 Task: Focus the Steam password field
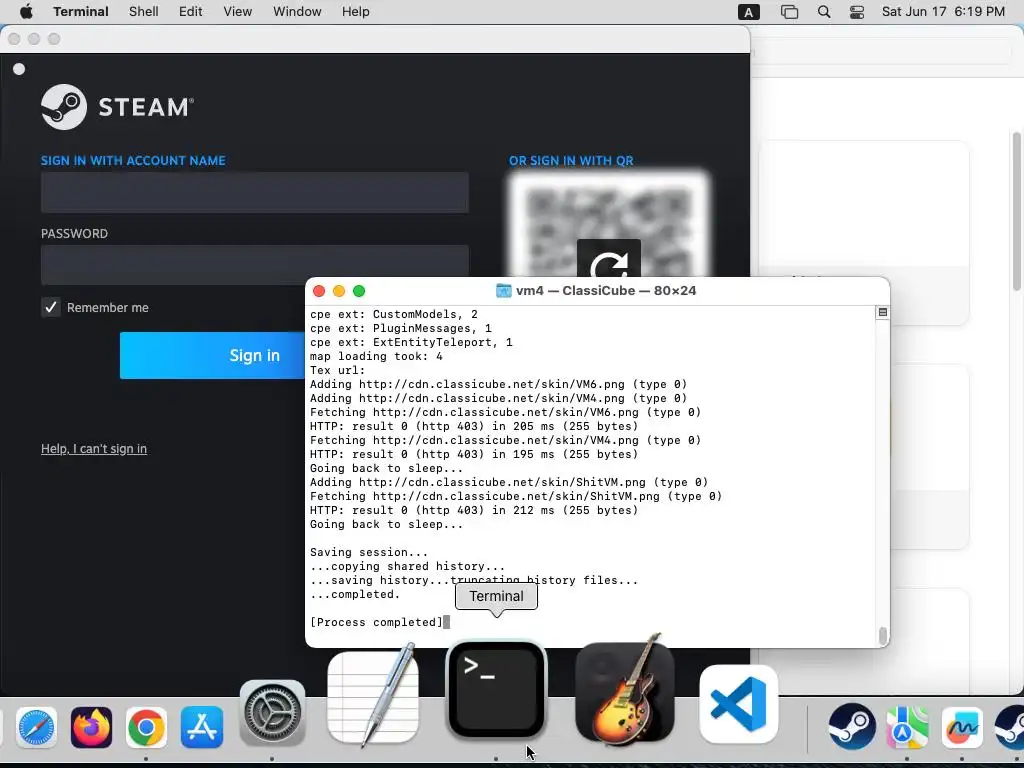[x=255, y=264]
